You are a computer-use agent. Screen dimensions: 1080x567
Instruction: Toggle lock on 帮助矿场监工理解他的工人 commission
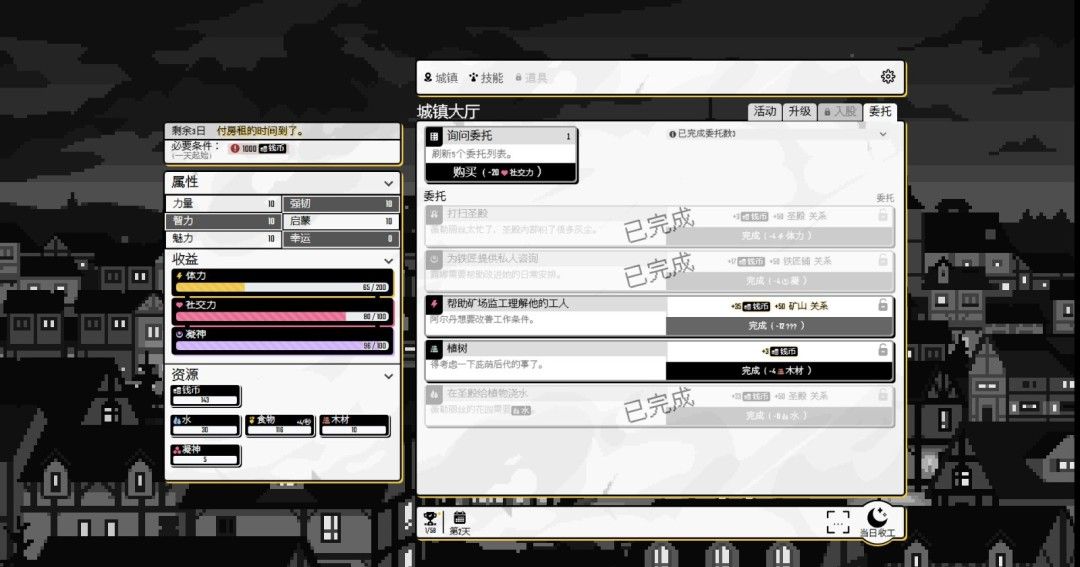click(882, 305)
